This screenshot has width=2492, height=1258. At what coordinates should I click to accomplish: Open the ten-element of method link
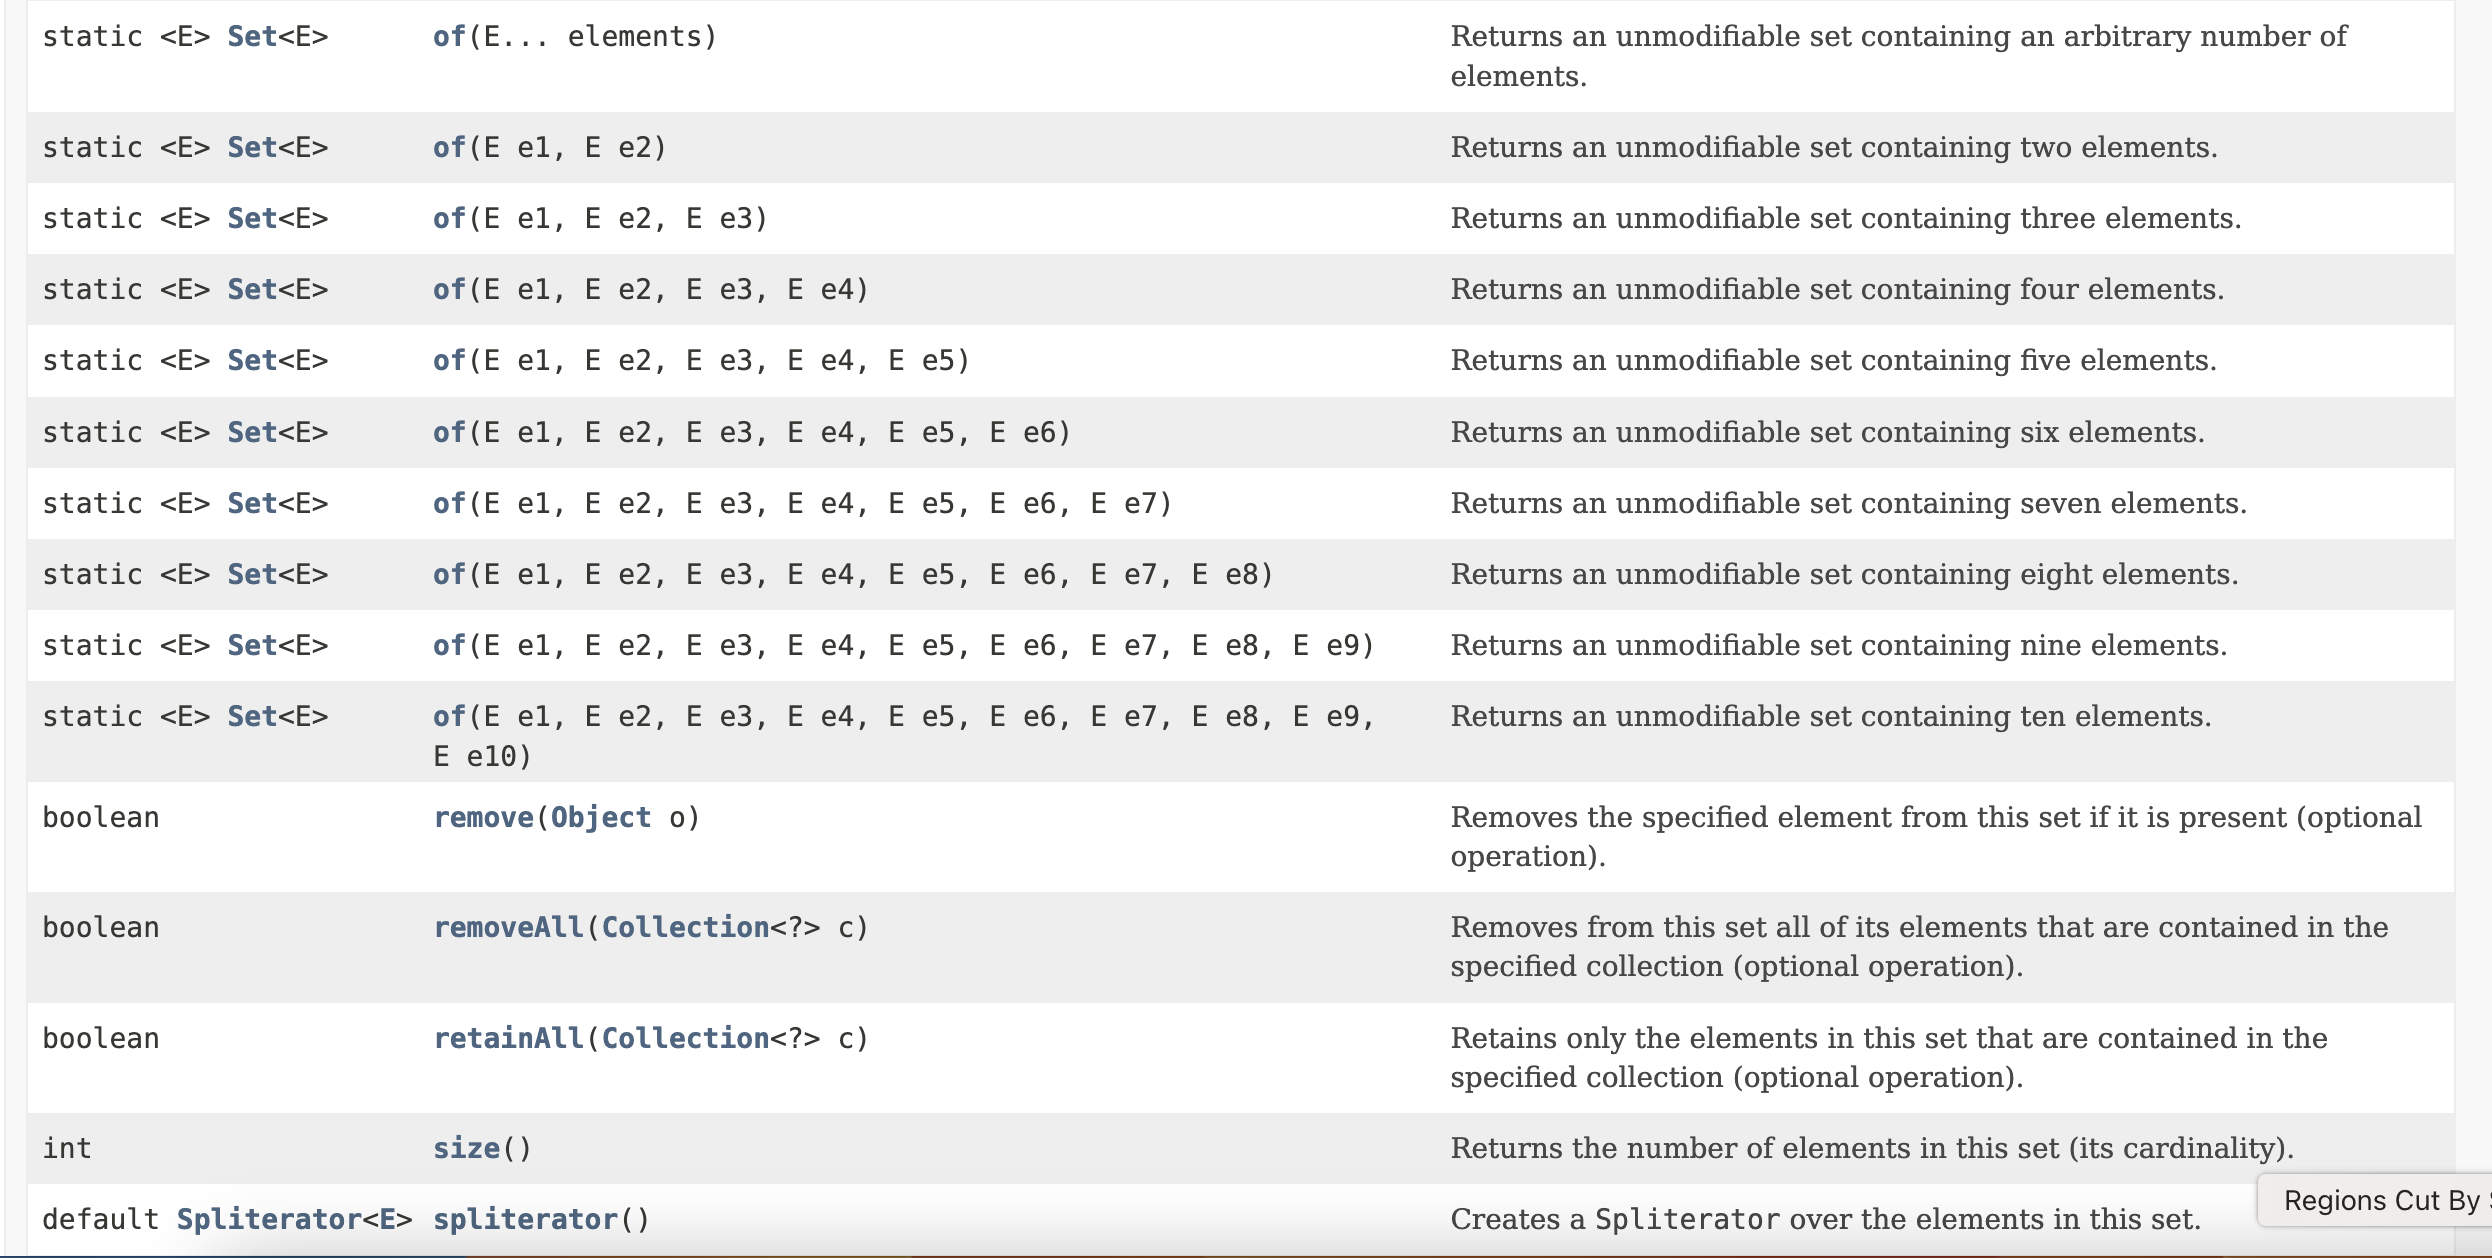pyautogui.click(x=449, y=717)
